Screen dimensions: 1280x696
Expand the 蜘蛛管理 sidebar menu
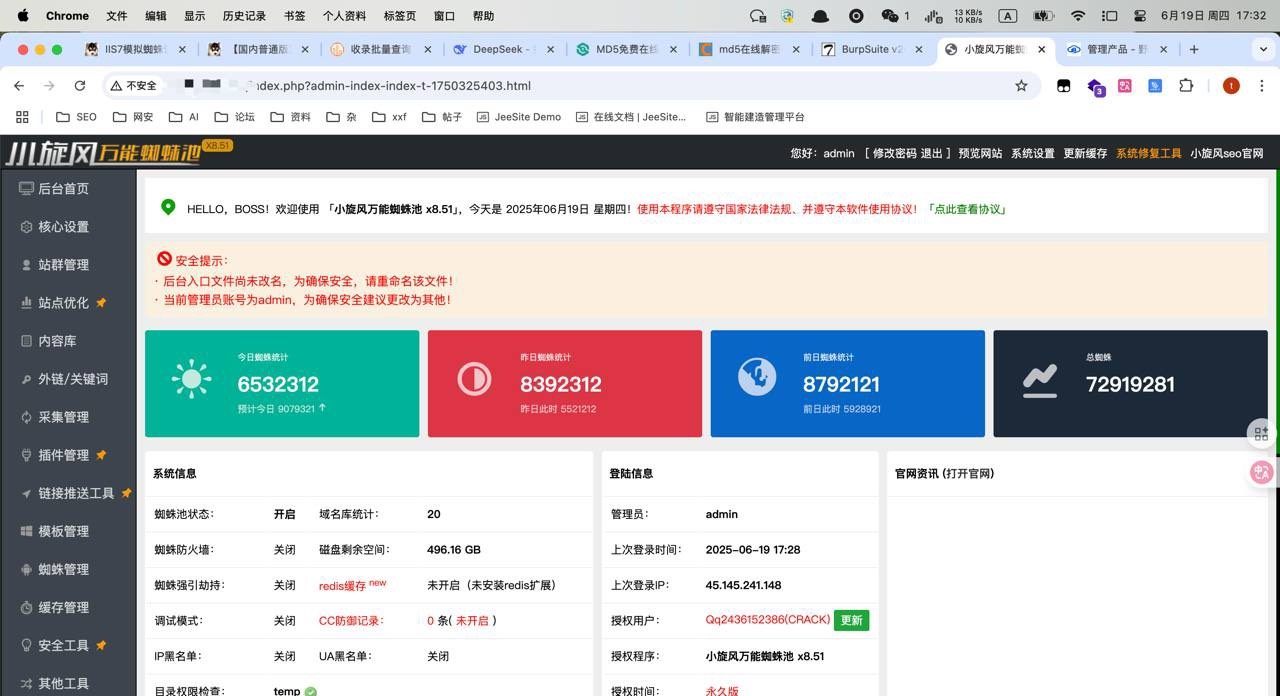click(x=63, y=569)
